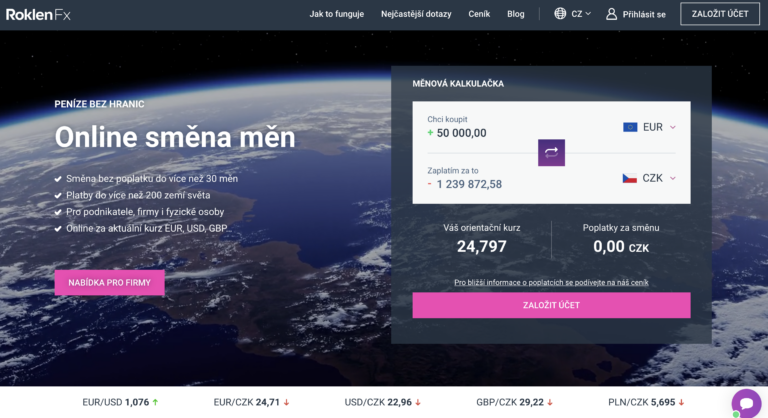Click the Czech flag icon

[630, 178]
